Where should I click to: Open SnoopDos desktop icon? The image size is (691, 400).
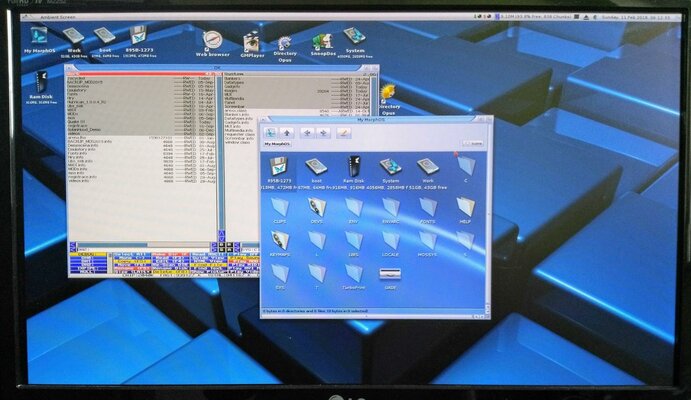tap(322, 42)
